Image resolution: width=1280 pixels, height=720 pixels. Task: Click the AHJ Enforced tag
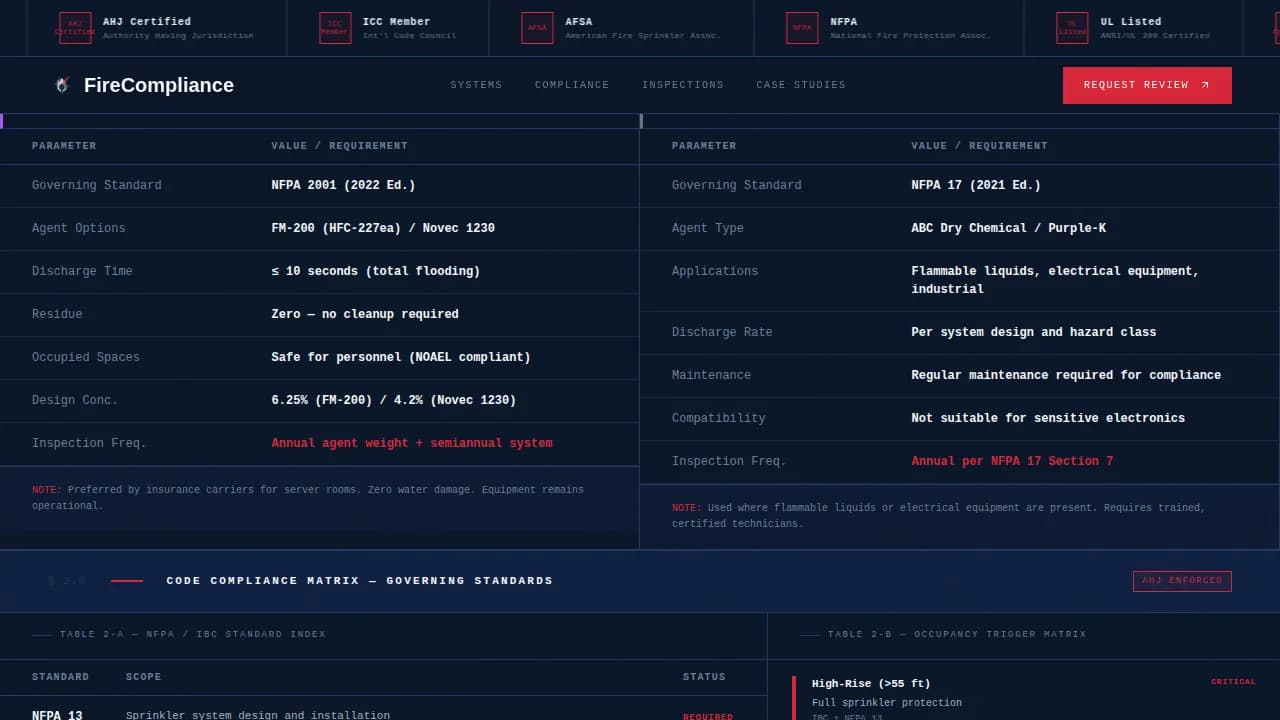1182,581
